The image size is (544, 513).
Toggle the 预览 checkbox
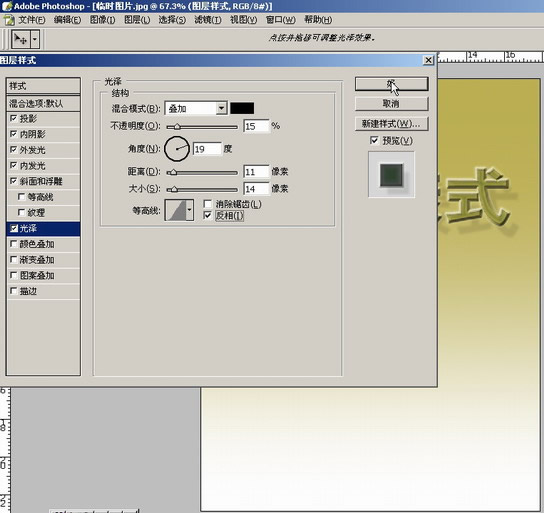point(374,140)
